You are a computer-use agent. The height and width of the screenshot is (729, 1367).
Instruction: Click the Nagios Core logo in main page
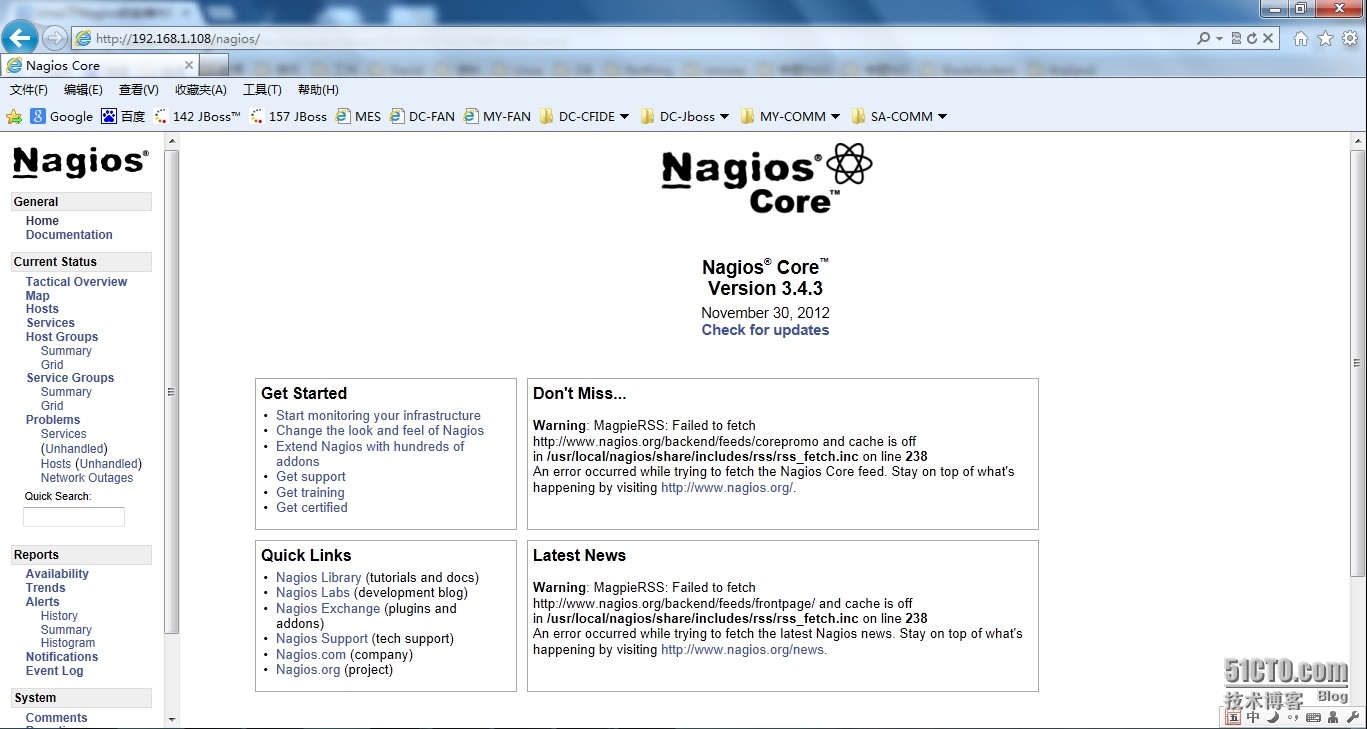point(767,178)
